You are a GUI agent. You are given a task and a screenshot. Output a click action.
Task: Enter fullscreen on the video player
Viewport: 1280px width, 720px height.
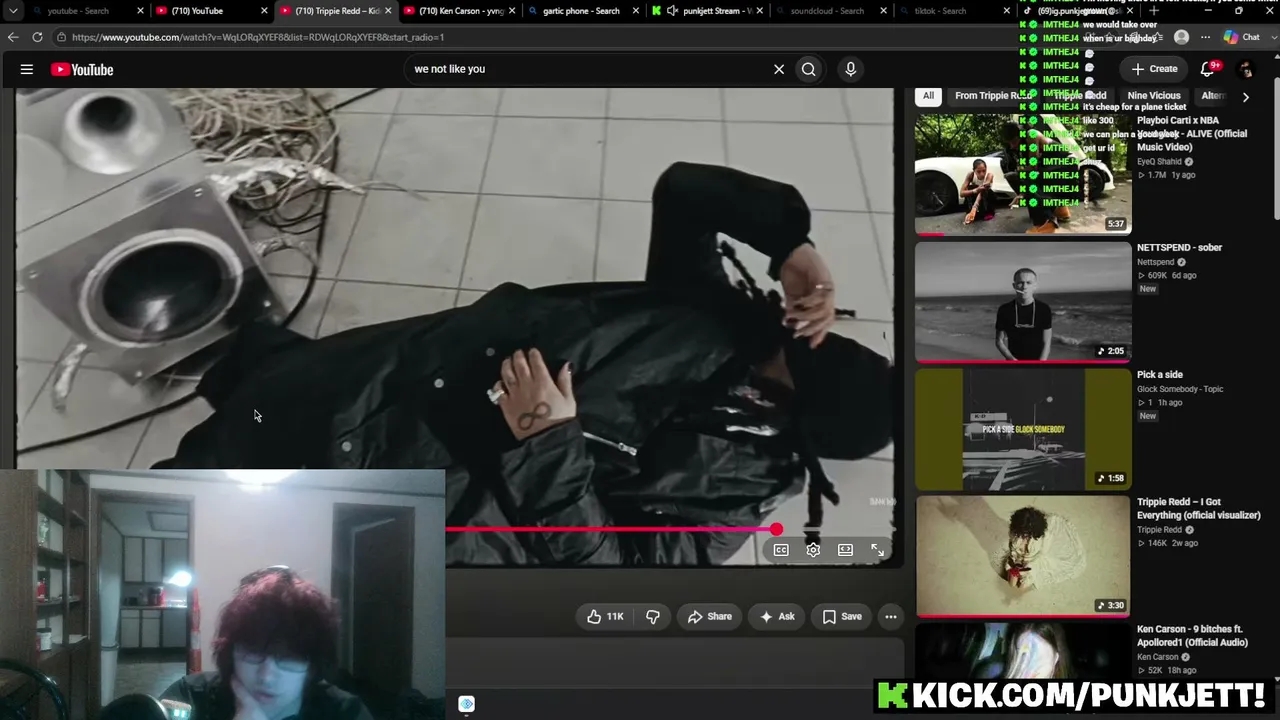pyautogui.click(x=877, y=550)
